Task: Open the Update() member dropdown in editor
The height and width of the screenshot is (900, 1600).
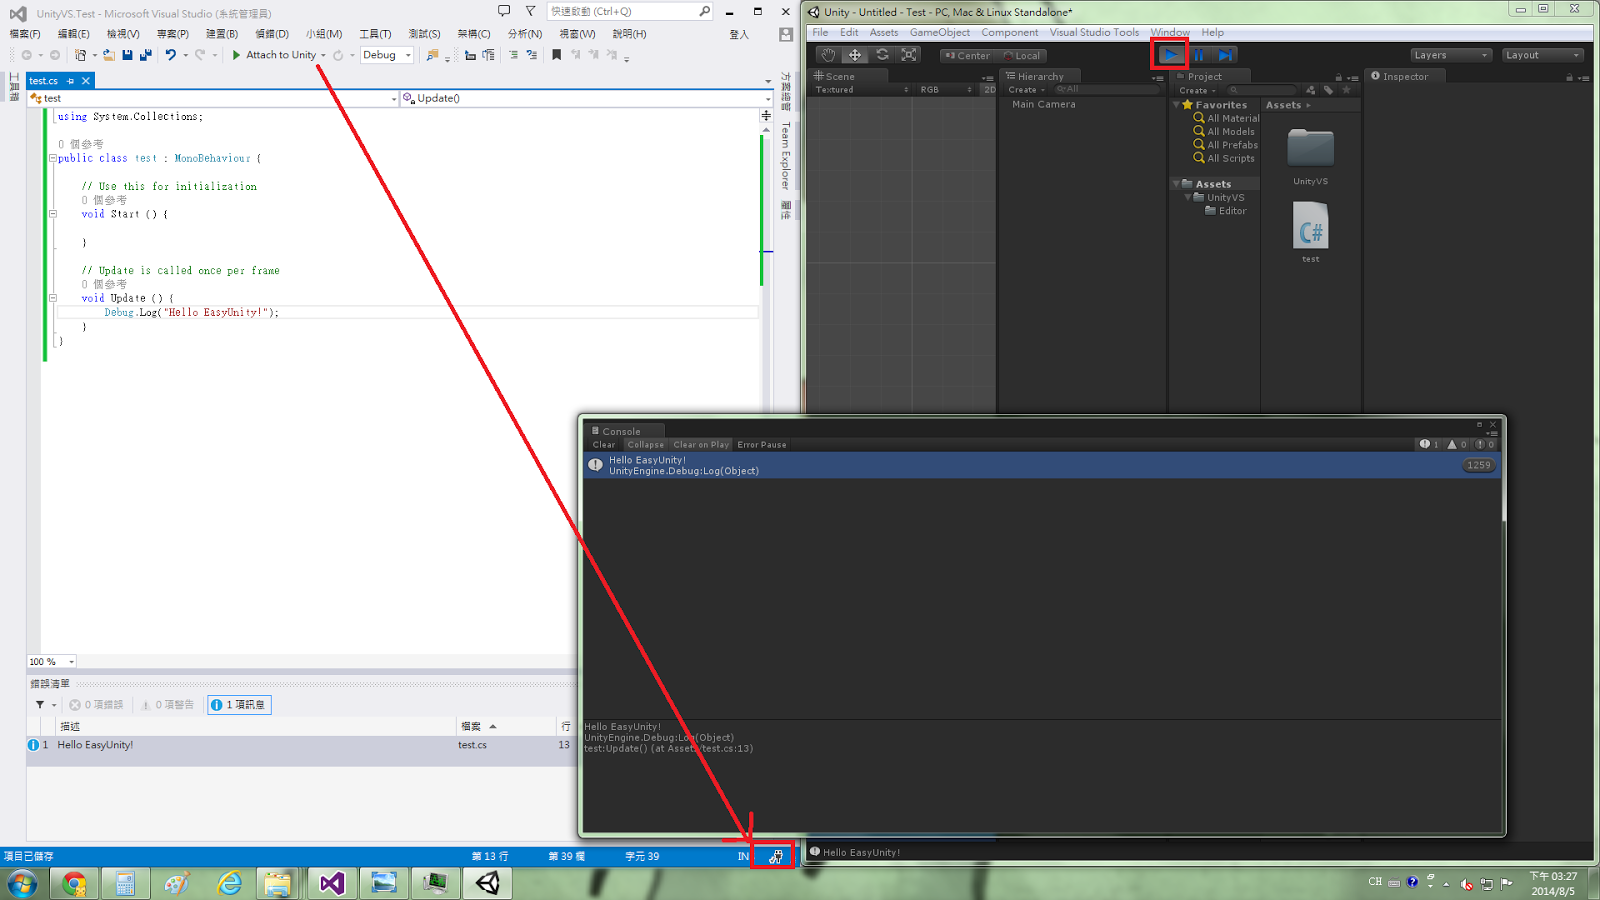Action: click(x=586, y=98)
